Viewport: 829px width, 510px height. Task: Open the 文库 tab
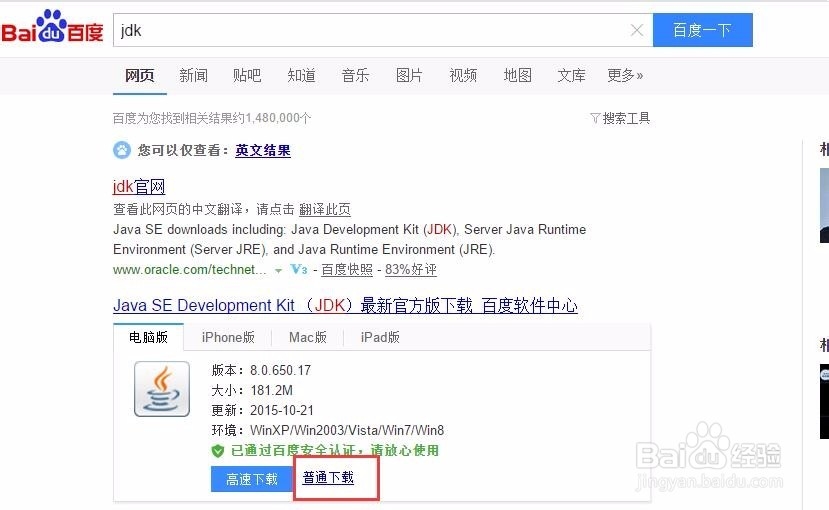coord(572,76)
